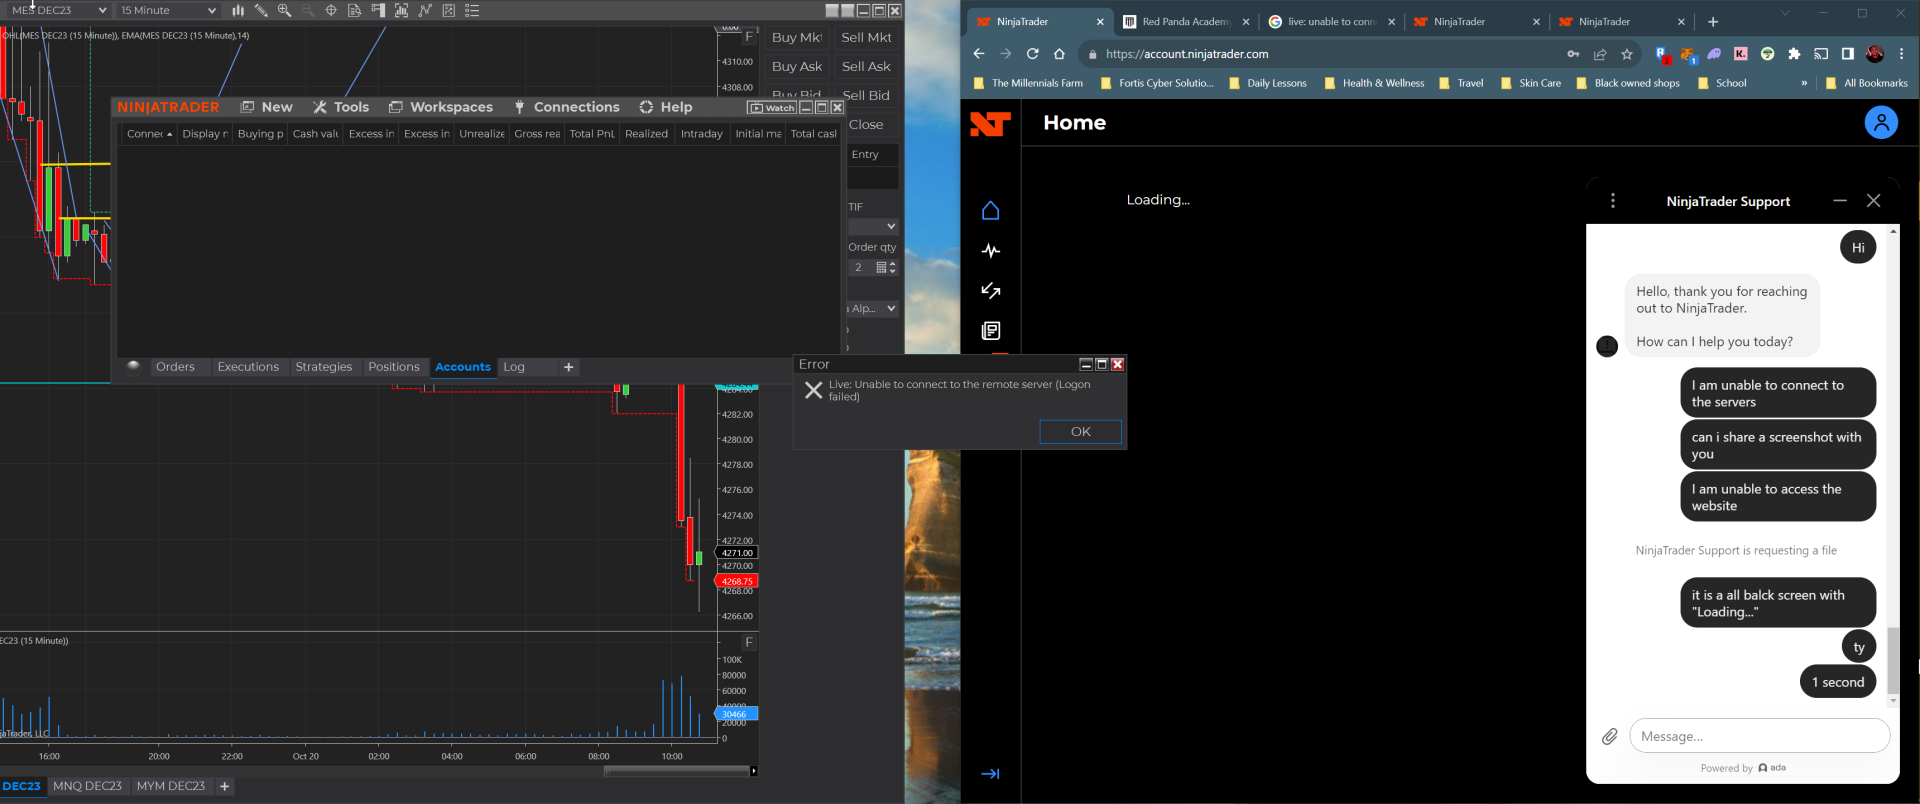Click the support chat vertical scrollbar
Viewport: 1920px width, 804px height.
point(1892,660)
